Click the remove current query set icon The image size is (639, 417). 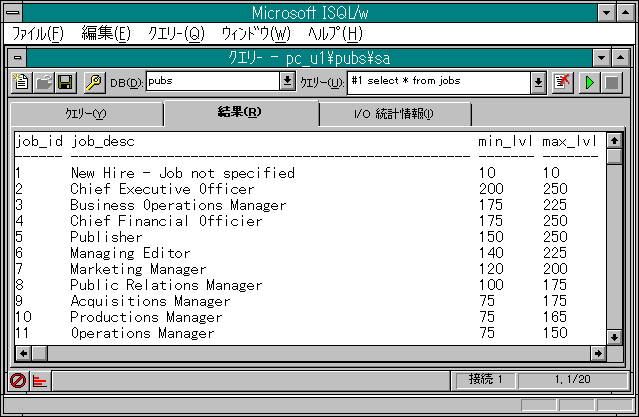563,83
